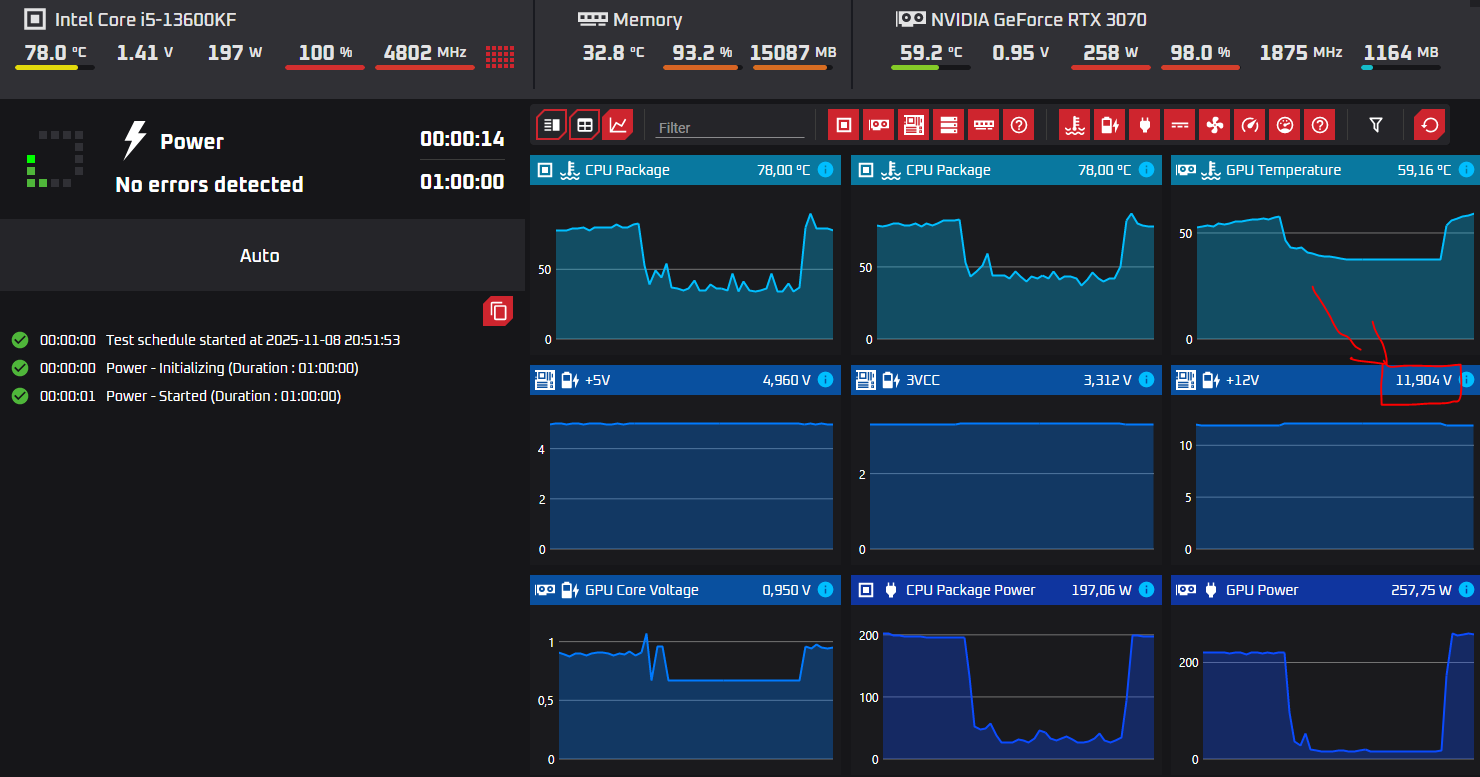This screenshot has width=1480, height=777.
Task: Switch monitoring to list view
Action: 552,125
